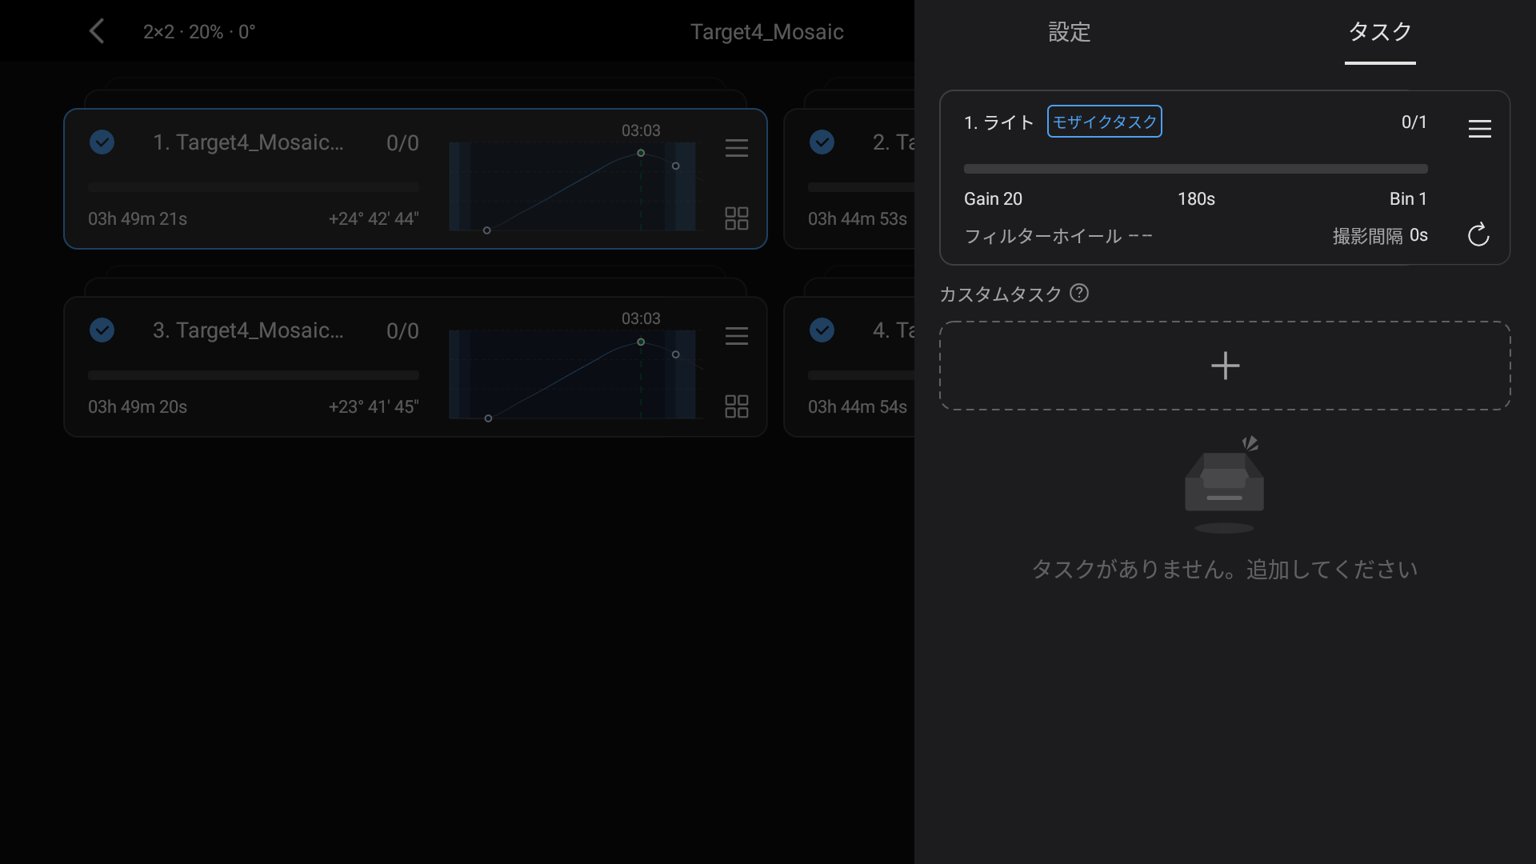Image resolution: width=1536 pixels, height=864 pixels.
Task: Click panel 1 progress bar
Action: 253,187
